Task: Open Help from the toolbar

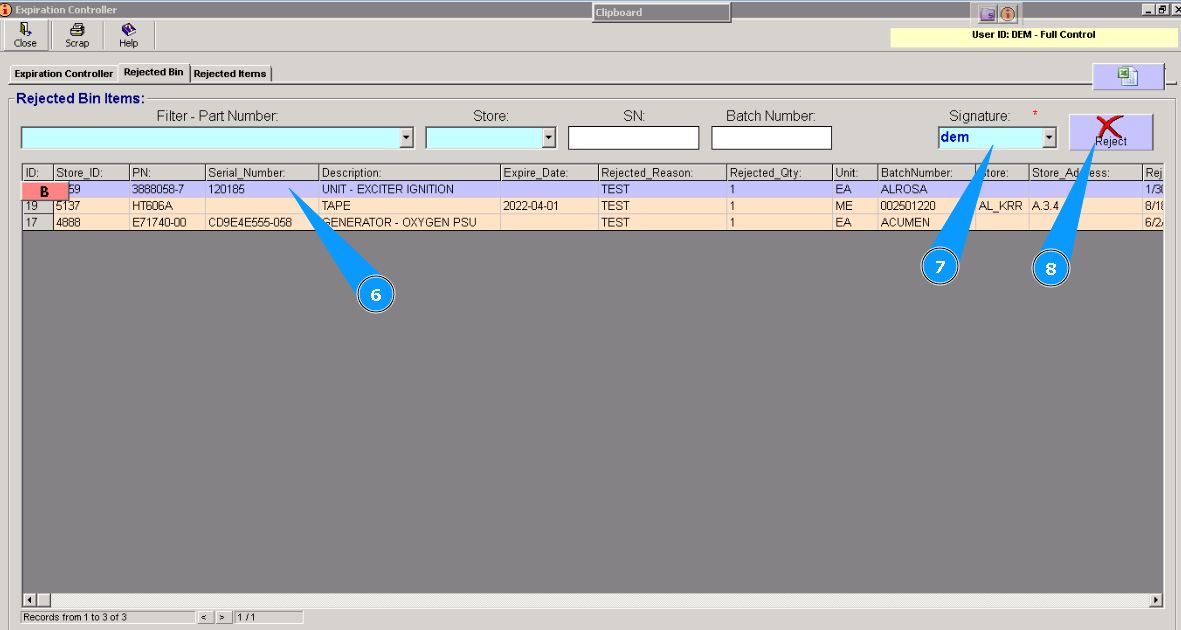Action: click(129, 35)
